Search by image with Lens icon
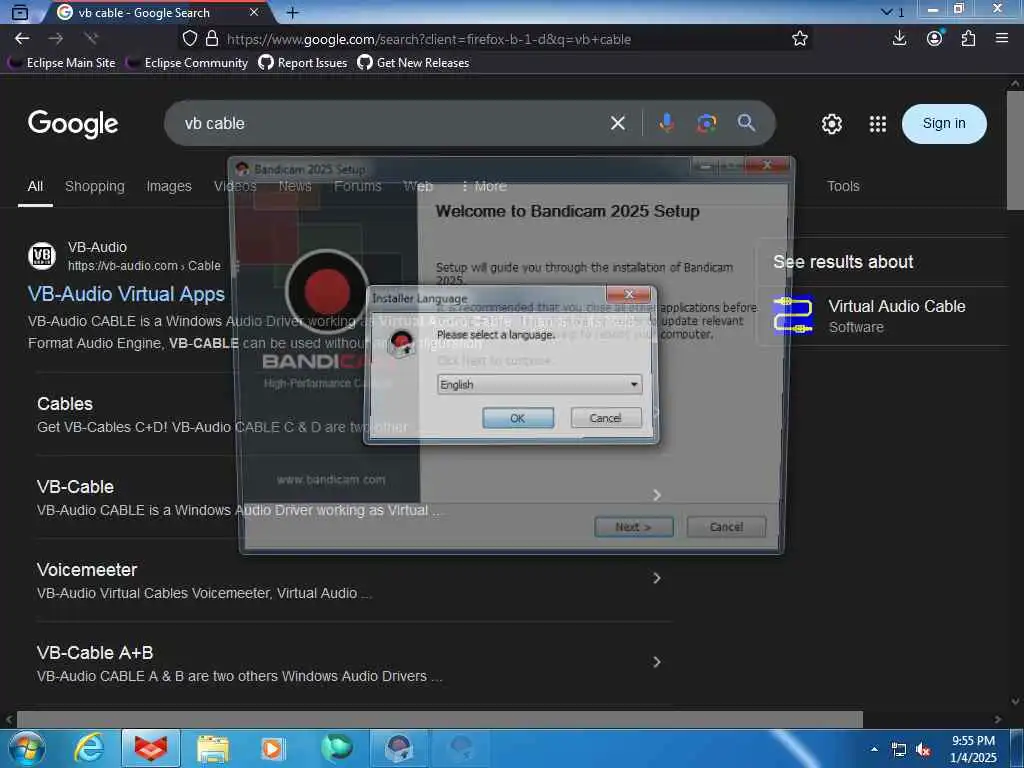 point(707,123)
